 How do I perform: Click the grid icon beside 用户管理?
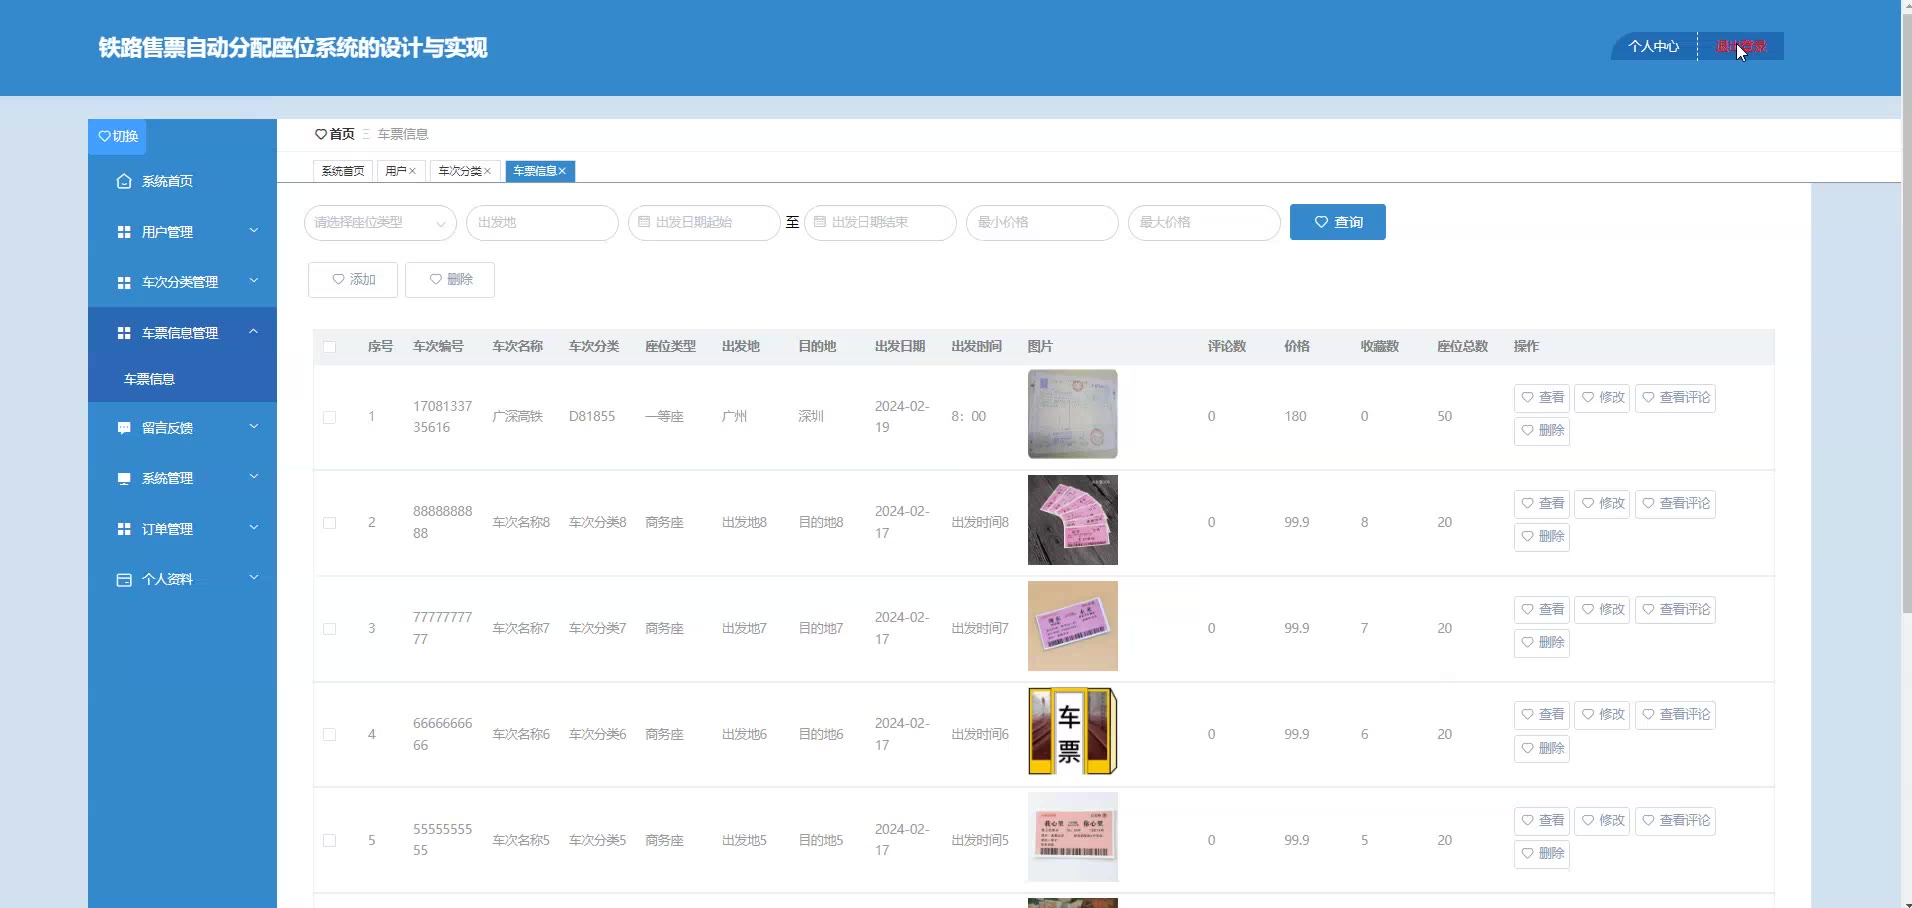[124, 232]
